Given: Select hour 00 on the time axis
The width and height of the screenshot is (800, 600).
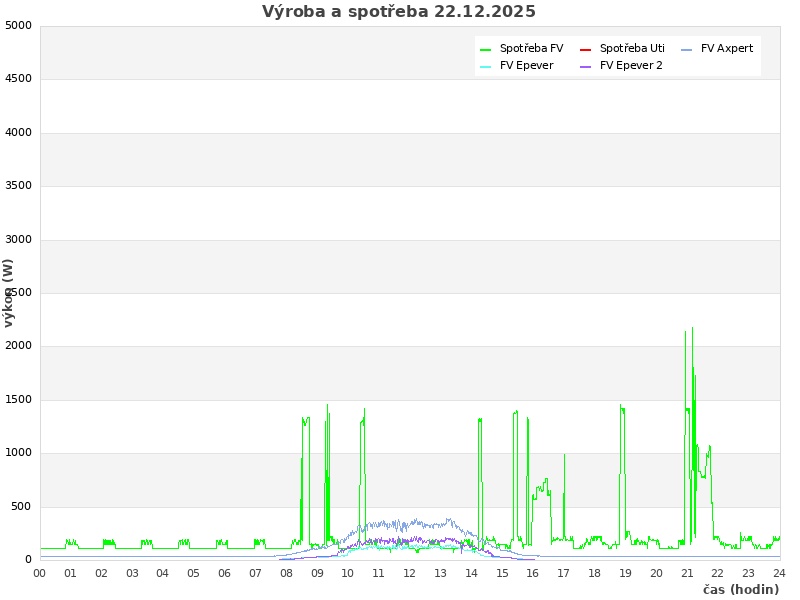Looking at the screenshot, I should [x=40, y=573].
